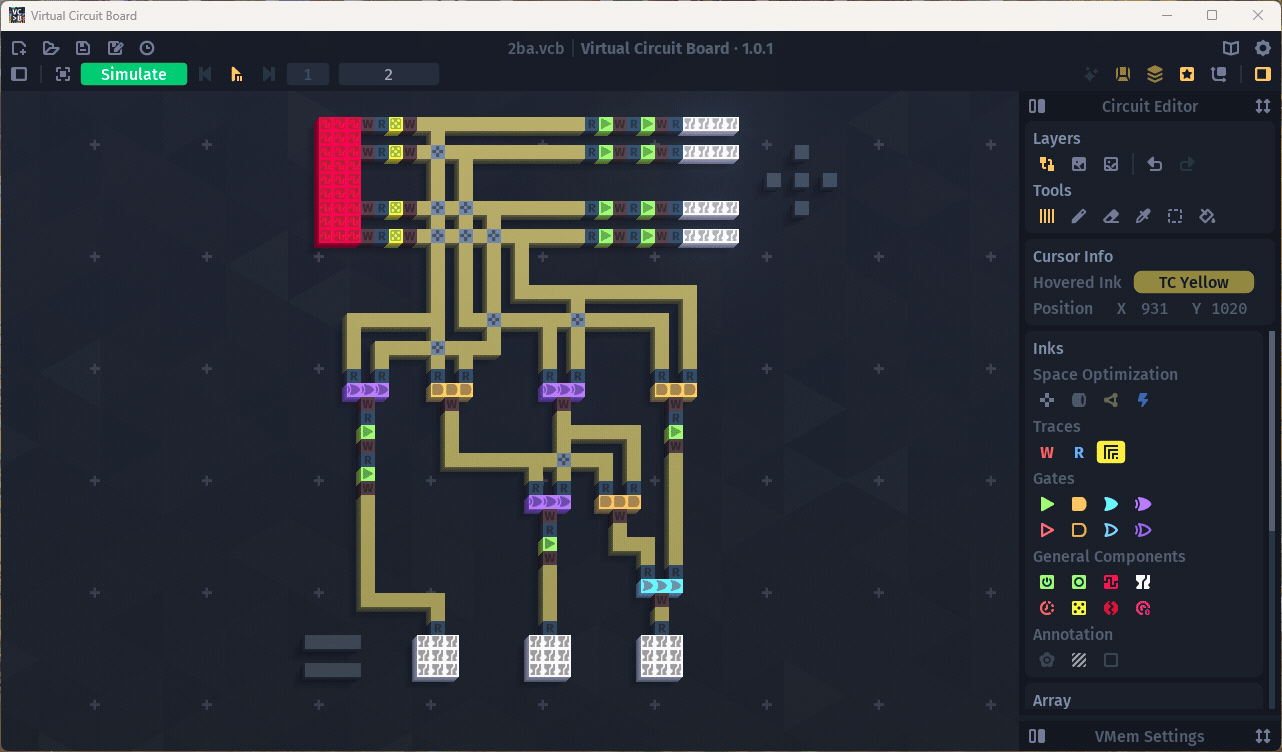
Task: Save the project with the floppy disk icon
Action: tap(83, 48)
